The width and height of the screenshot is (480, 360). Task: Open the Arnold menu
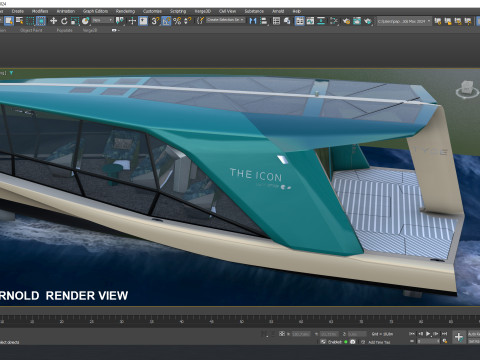pyautogui.click(x=278, y=11)
